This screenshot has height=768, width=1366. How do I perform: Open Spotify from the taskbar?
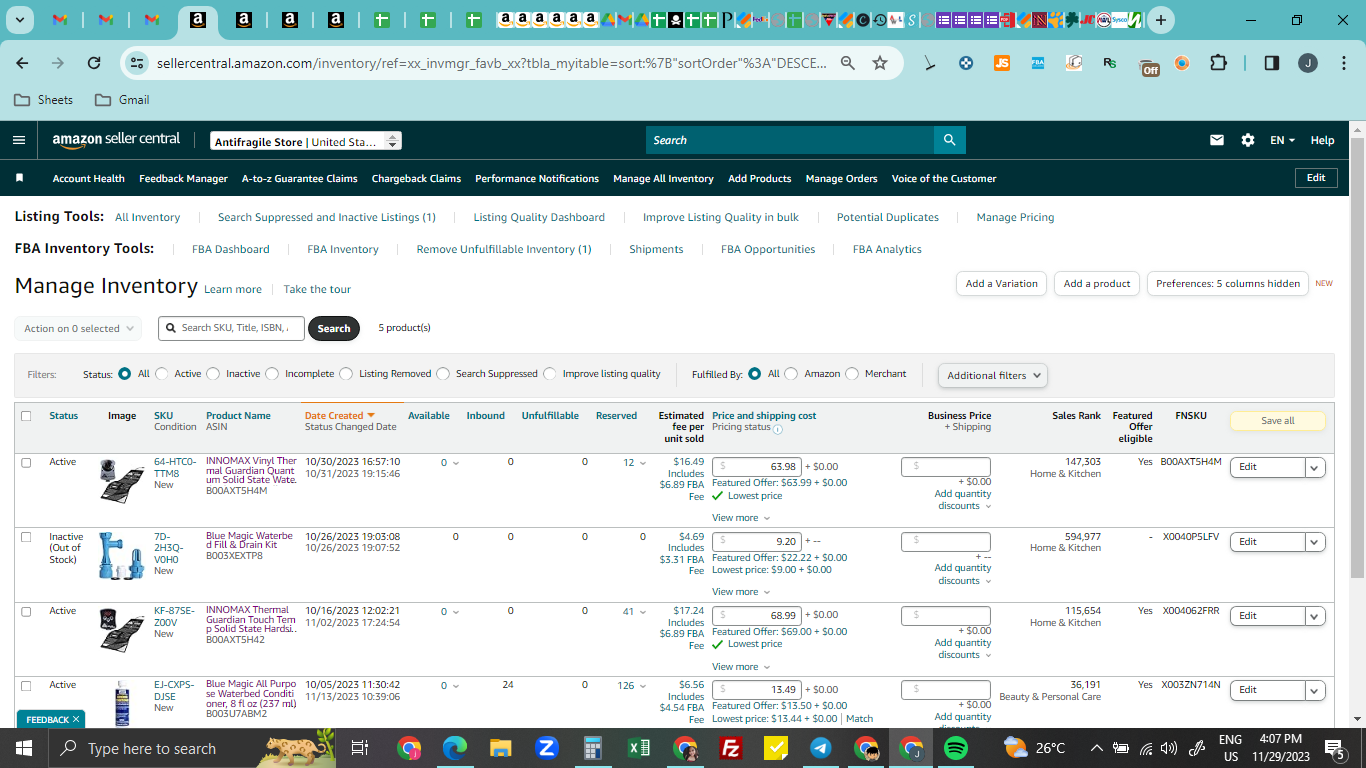(955, 748)
